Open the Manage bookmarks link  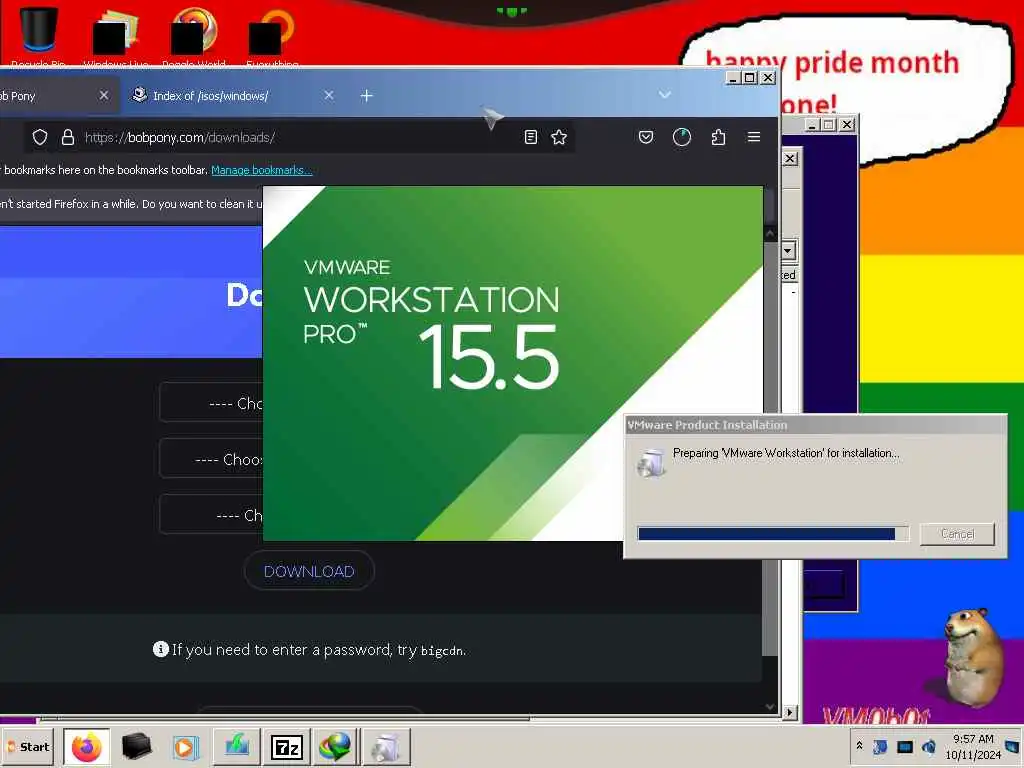click(x=261, y=170)
